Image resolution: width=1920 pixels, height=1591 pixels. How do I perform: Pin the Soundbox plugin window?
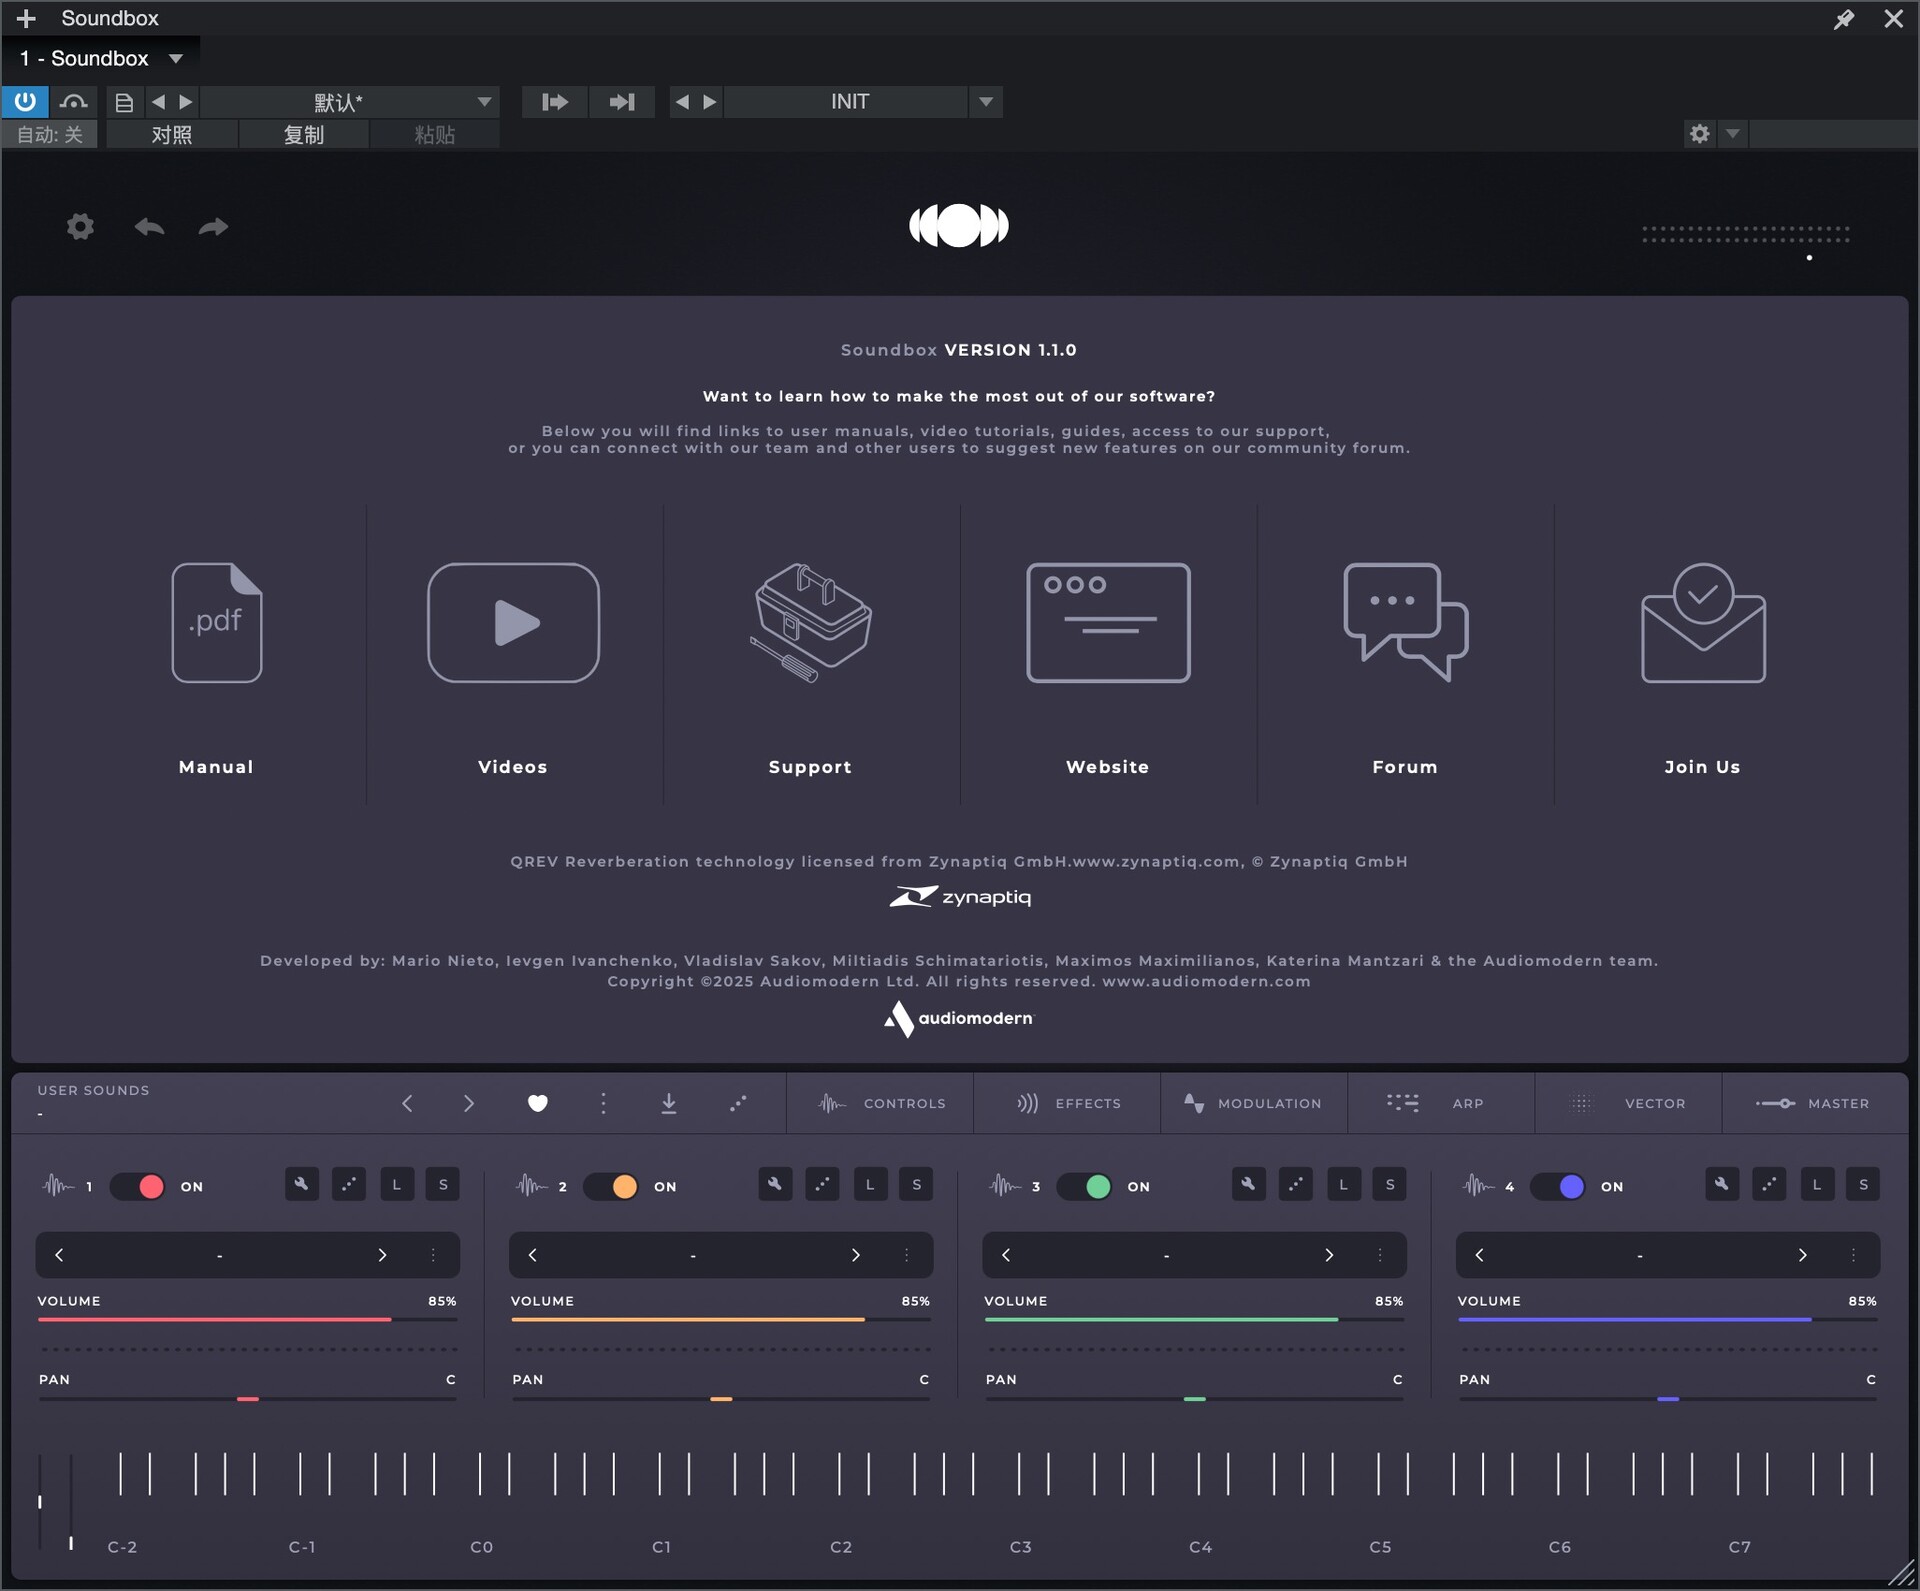tap(1844, 19)
